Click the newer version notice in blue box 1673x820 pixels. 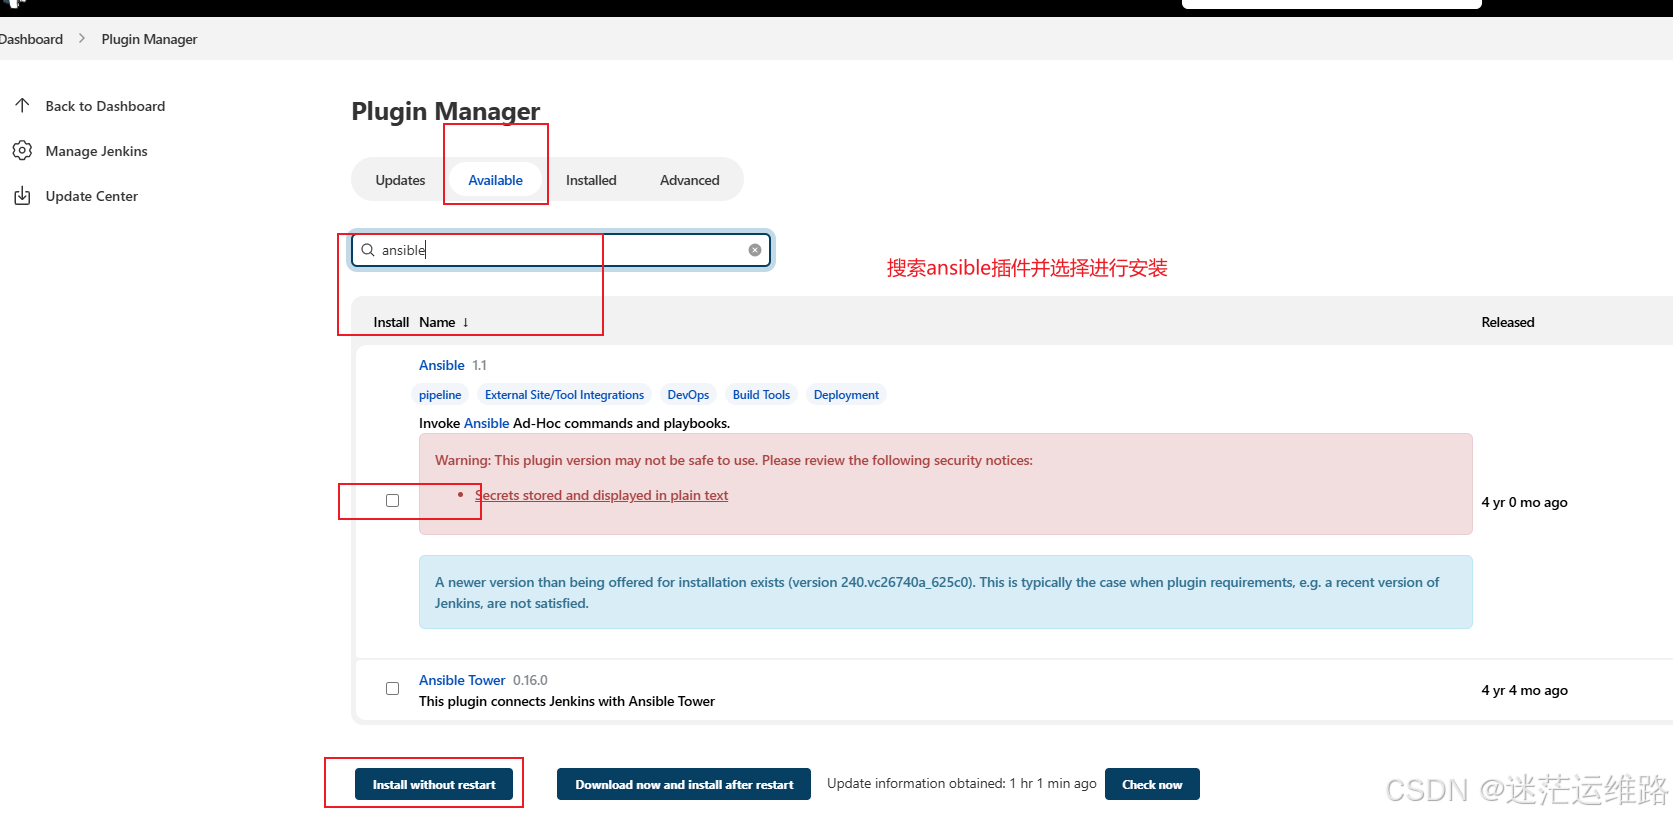click(945, 592)
